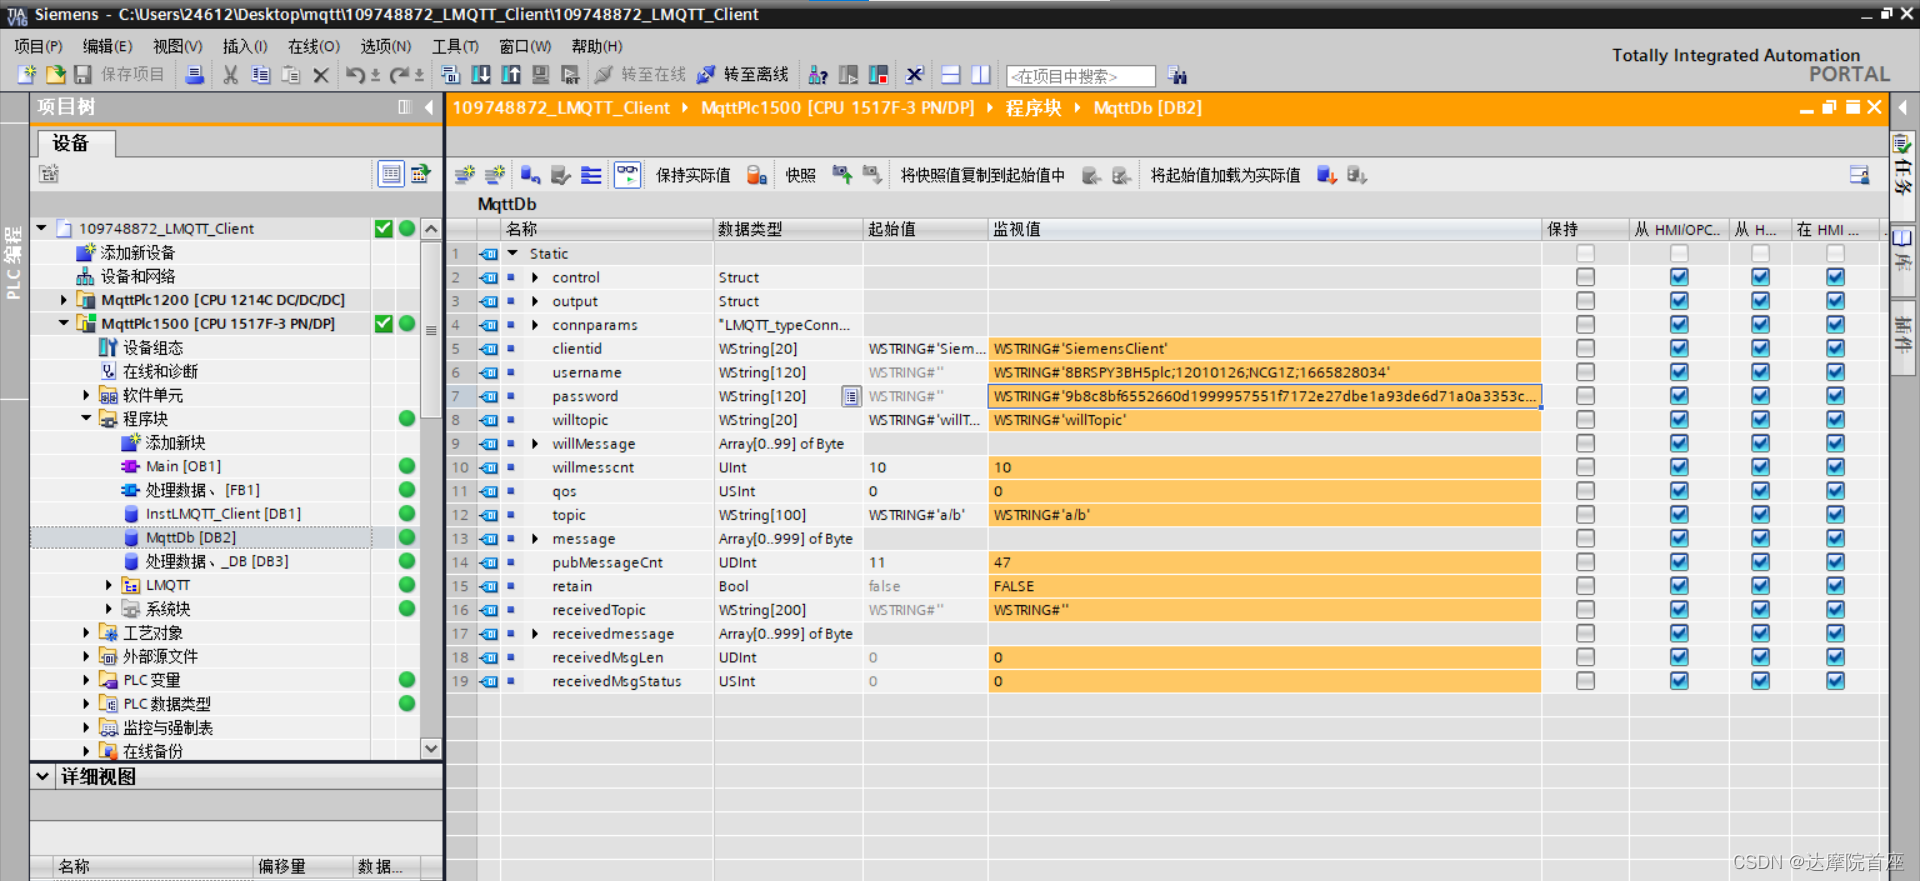Click the 保持实际值 button
1920x881 pixels.
click(x=693, y=175)
